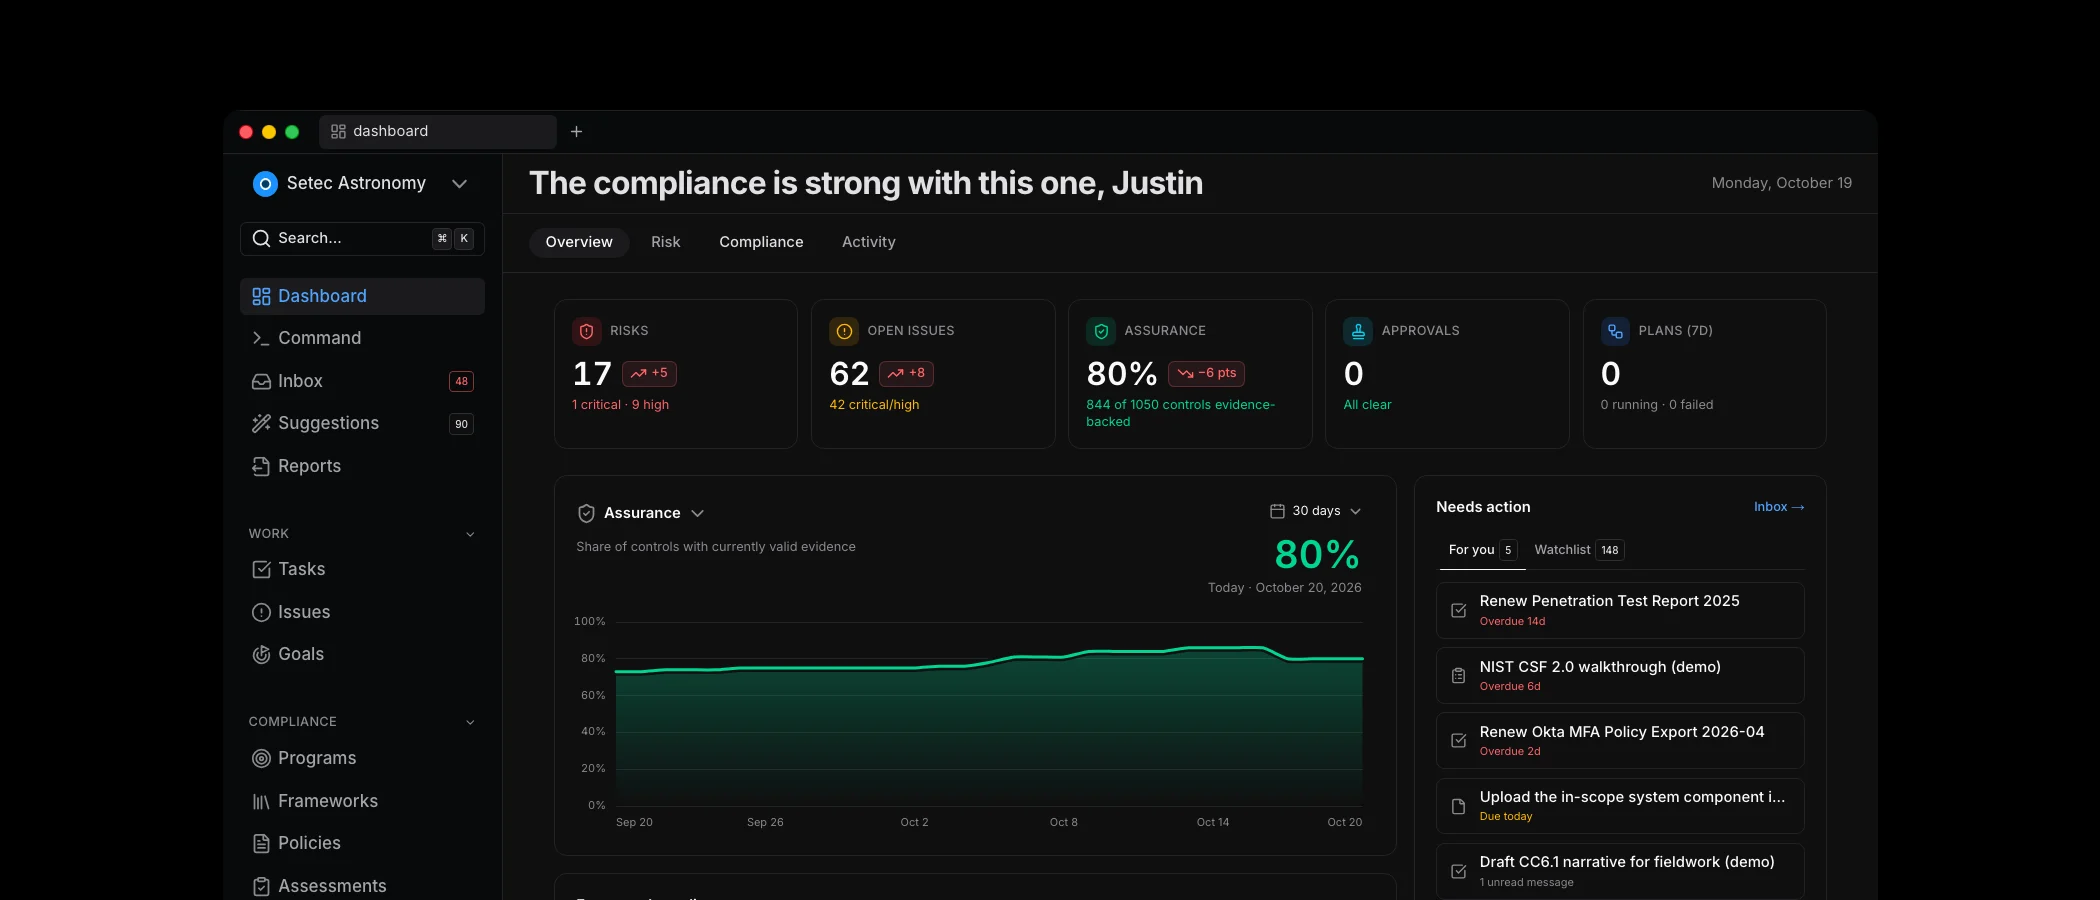Open the Goals target icon
The height and width of the screenshot is (900, 2100).
(x=261, y=654)
